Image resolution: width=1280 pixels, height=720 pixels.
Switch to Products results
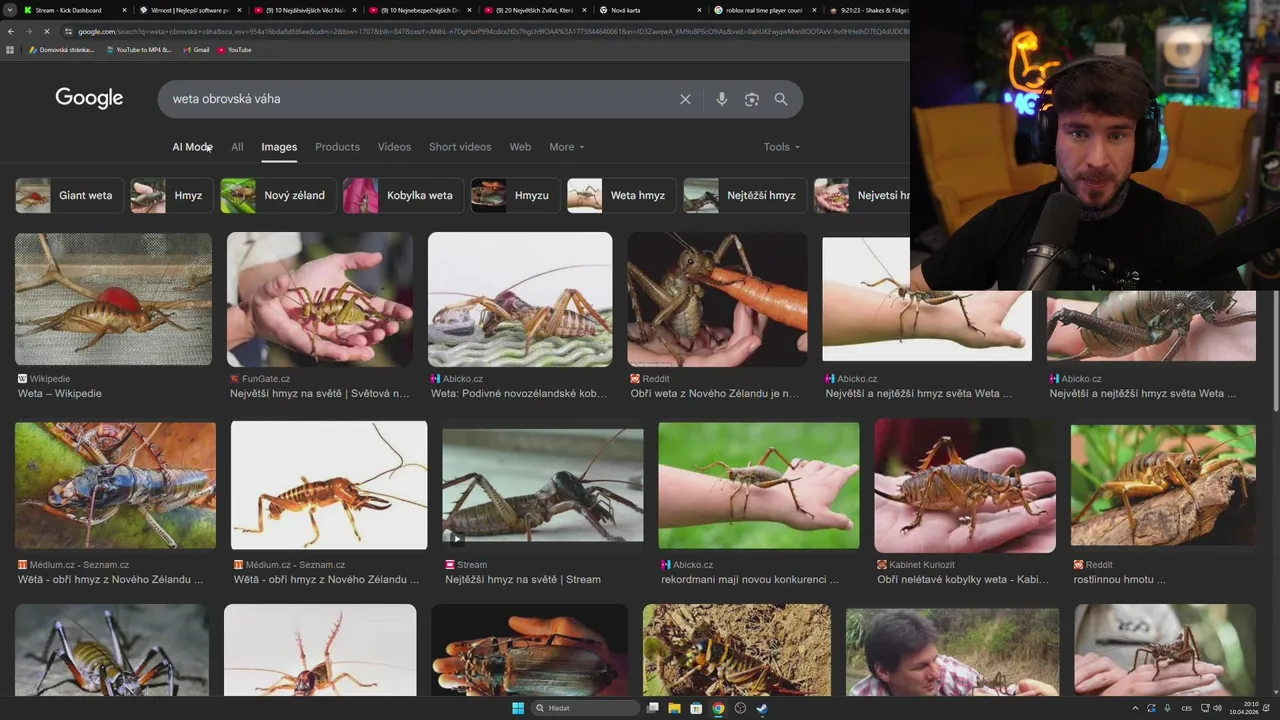(x=337, y=147)
